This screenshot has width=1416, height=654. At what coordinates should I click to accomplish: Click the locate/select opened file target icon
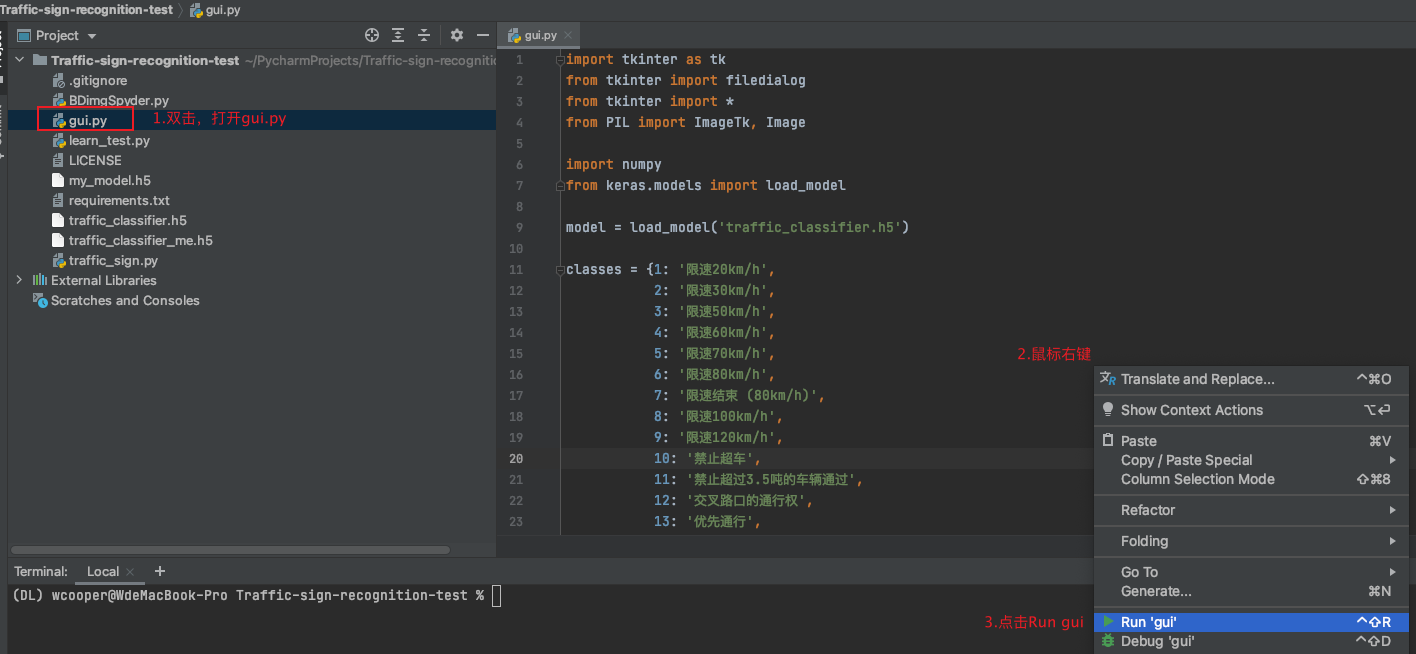point(372,35)
